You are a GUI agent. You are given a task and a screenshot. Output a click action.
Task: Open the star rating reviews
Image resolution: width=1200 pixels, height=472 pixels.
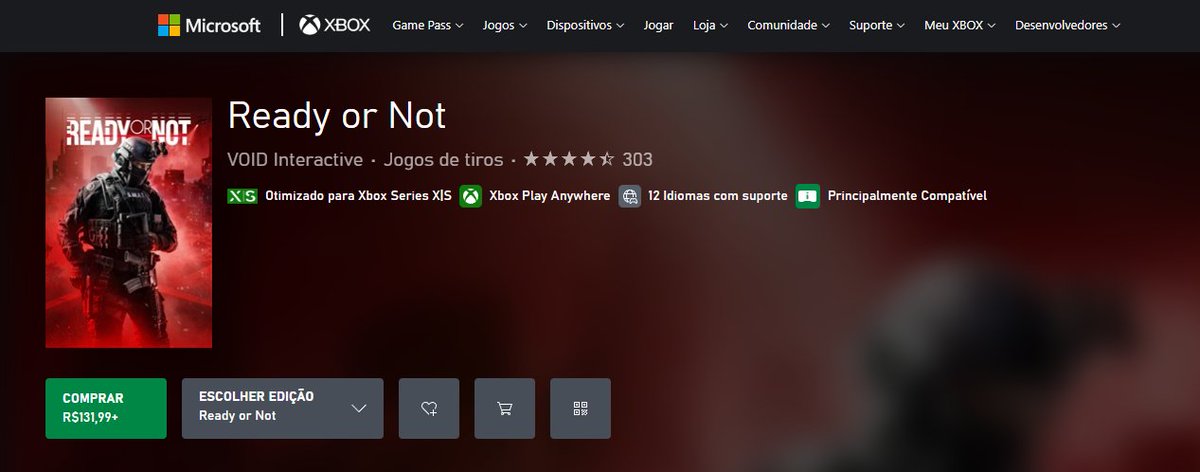coord(569,159)
